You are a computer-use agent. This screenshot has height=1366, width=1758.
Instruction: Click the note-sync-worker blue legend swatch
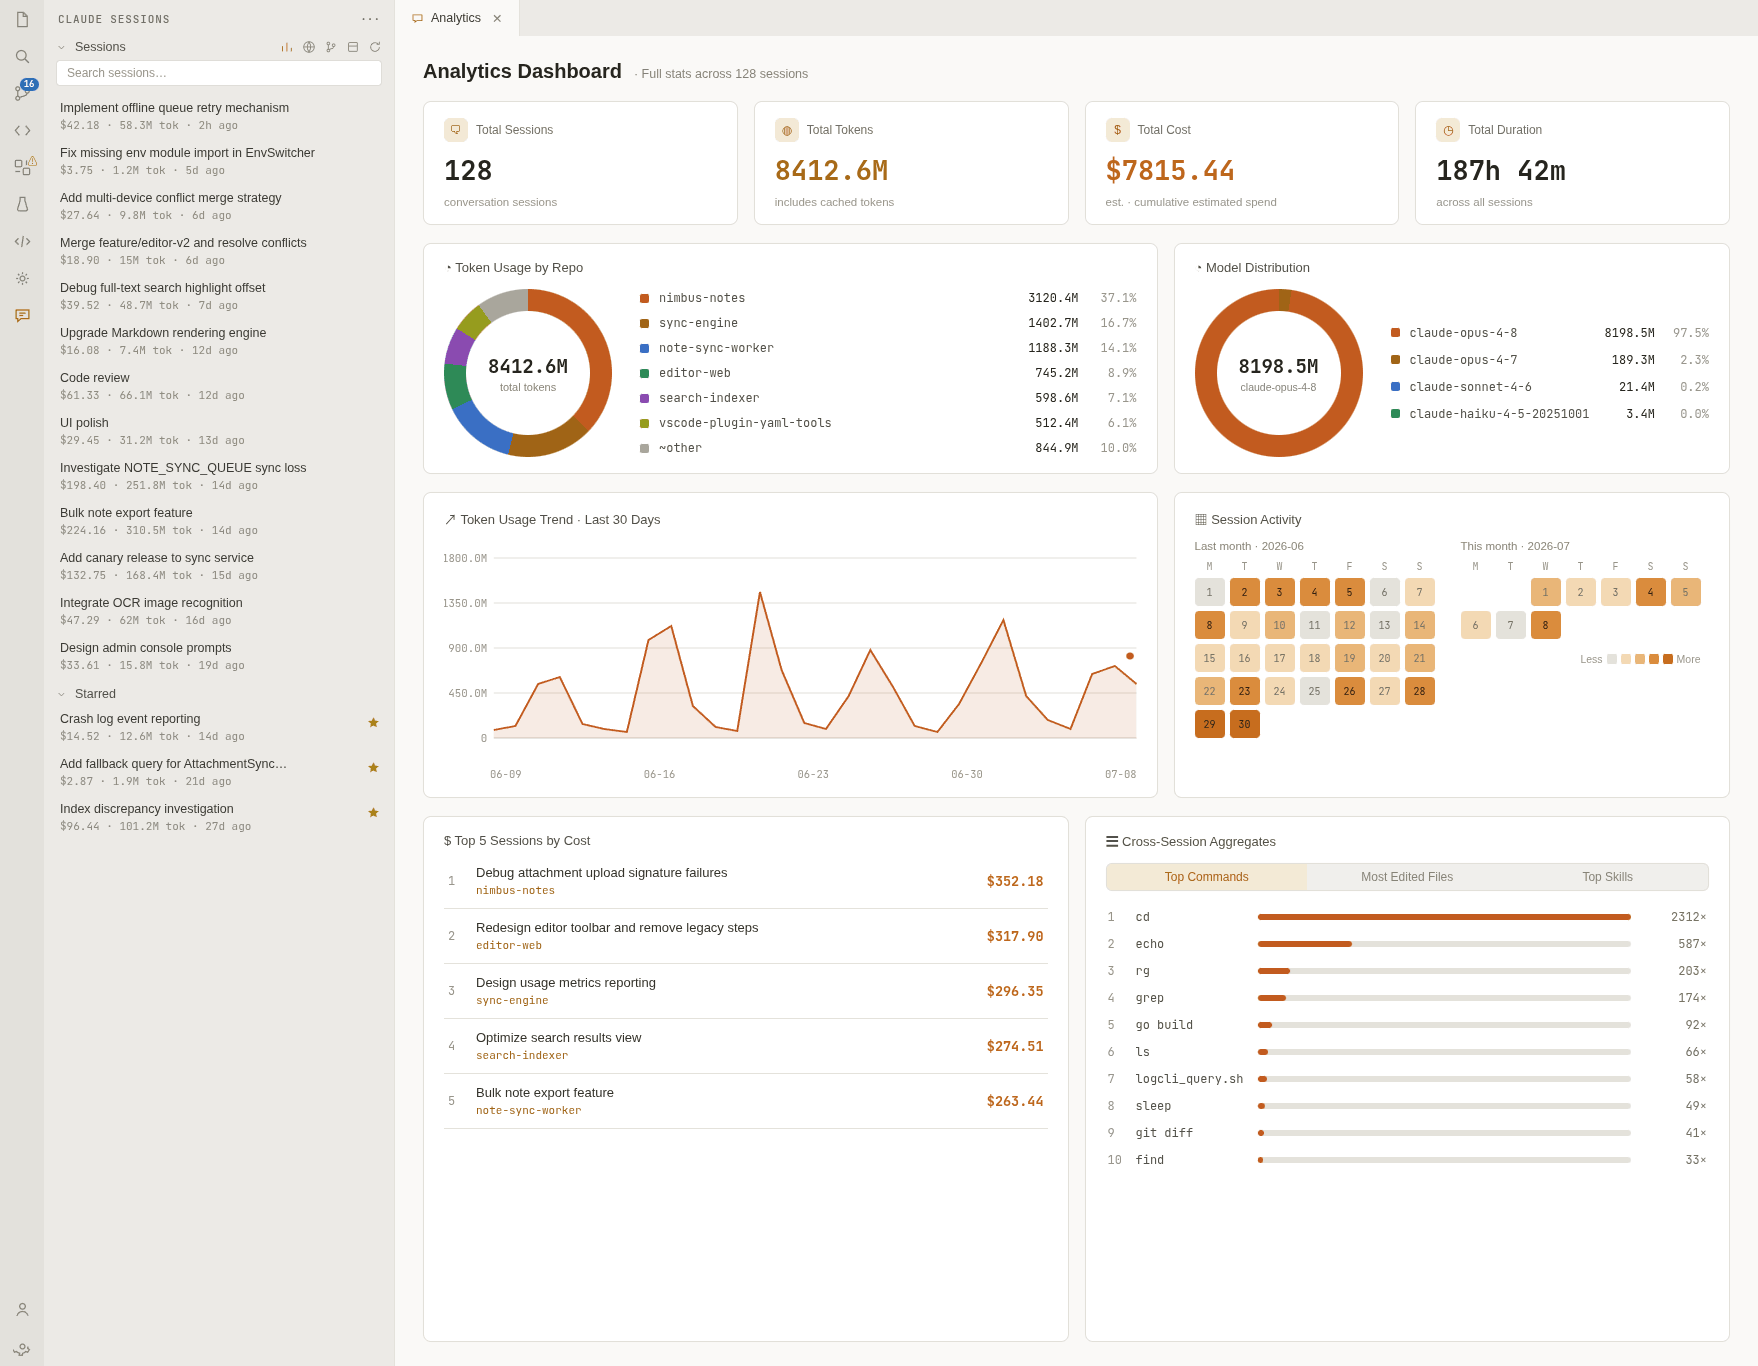644,348
